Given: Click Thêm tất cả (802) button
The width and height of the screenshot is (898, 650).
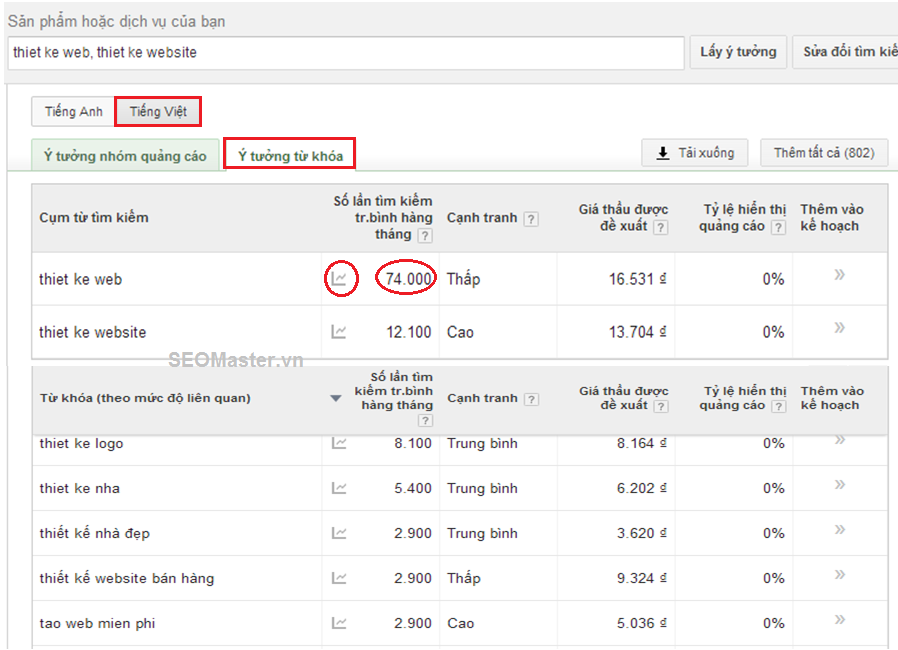Looking at the screenshot, I should (824, 153).
